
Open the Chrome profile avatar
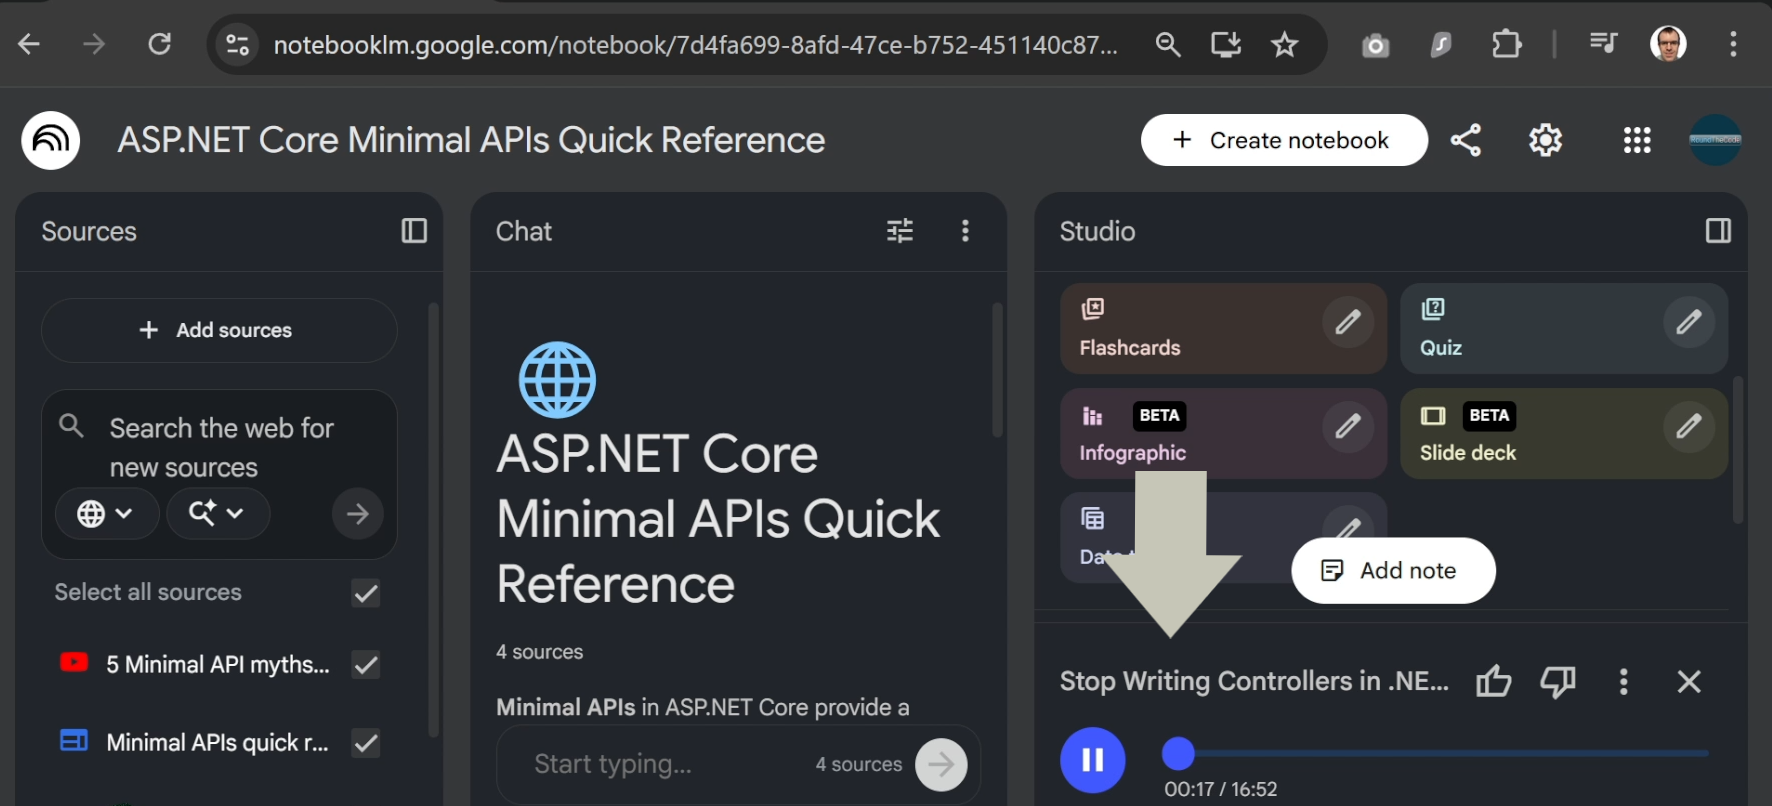pyautogui.click(x=1668, y=44)
